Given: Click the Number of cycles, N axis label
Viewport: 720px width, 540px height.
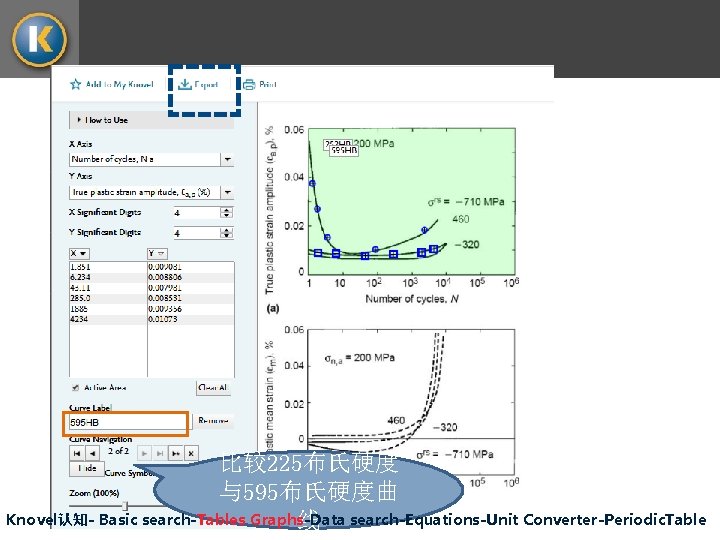Looking at the screenshot, I should [x=412, y=299].
